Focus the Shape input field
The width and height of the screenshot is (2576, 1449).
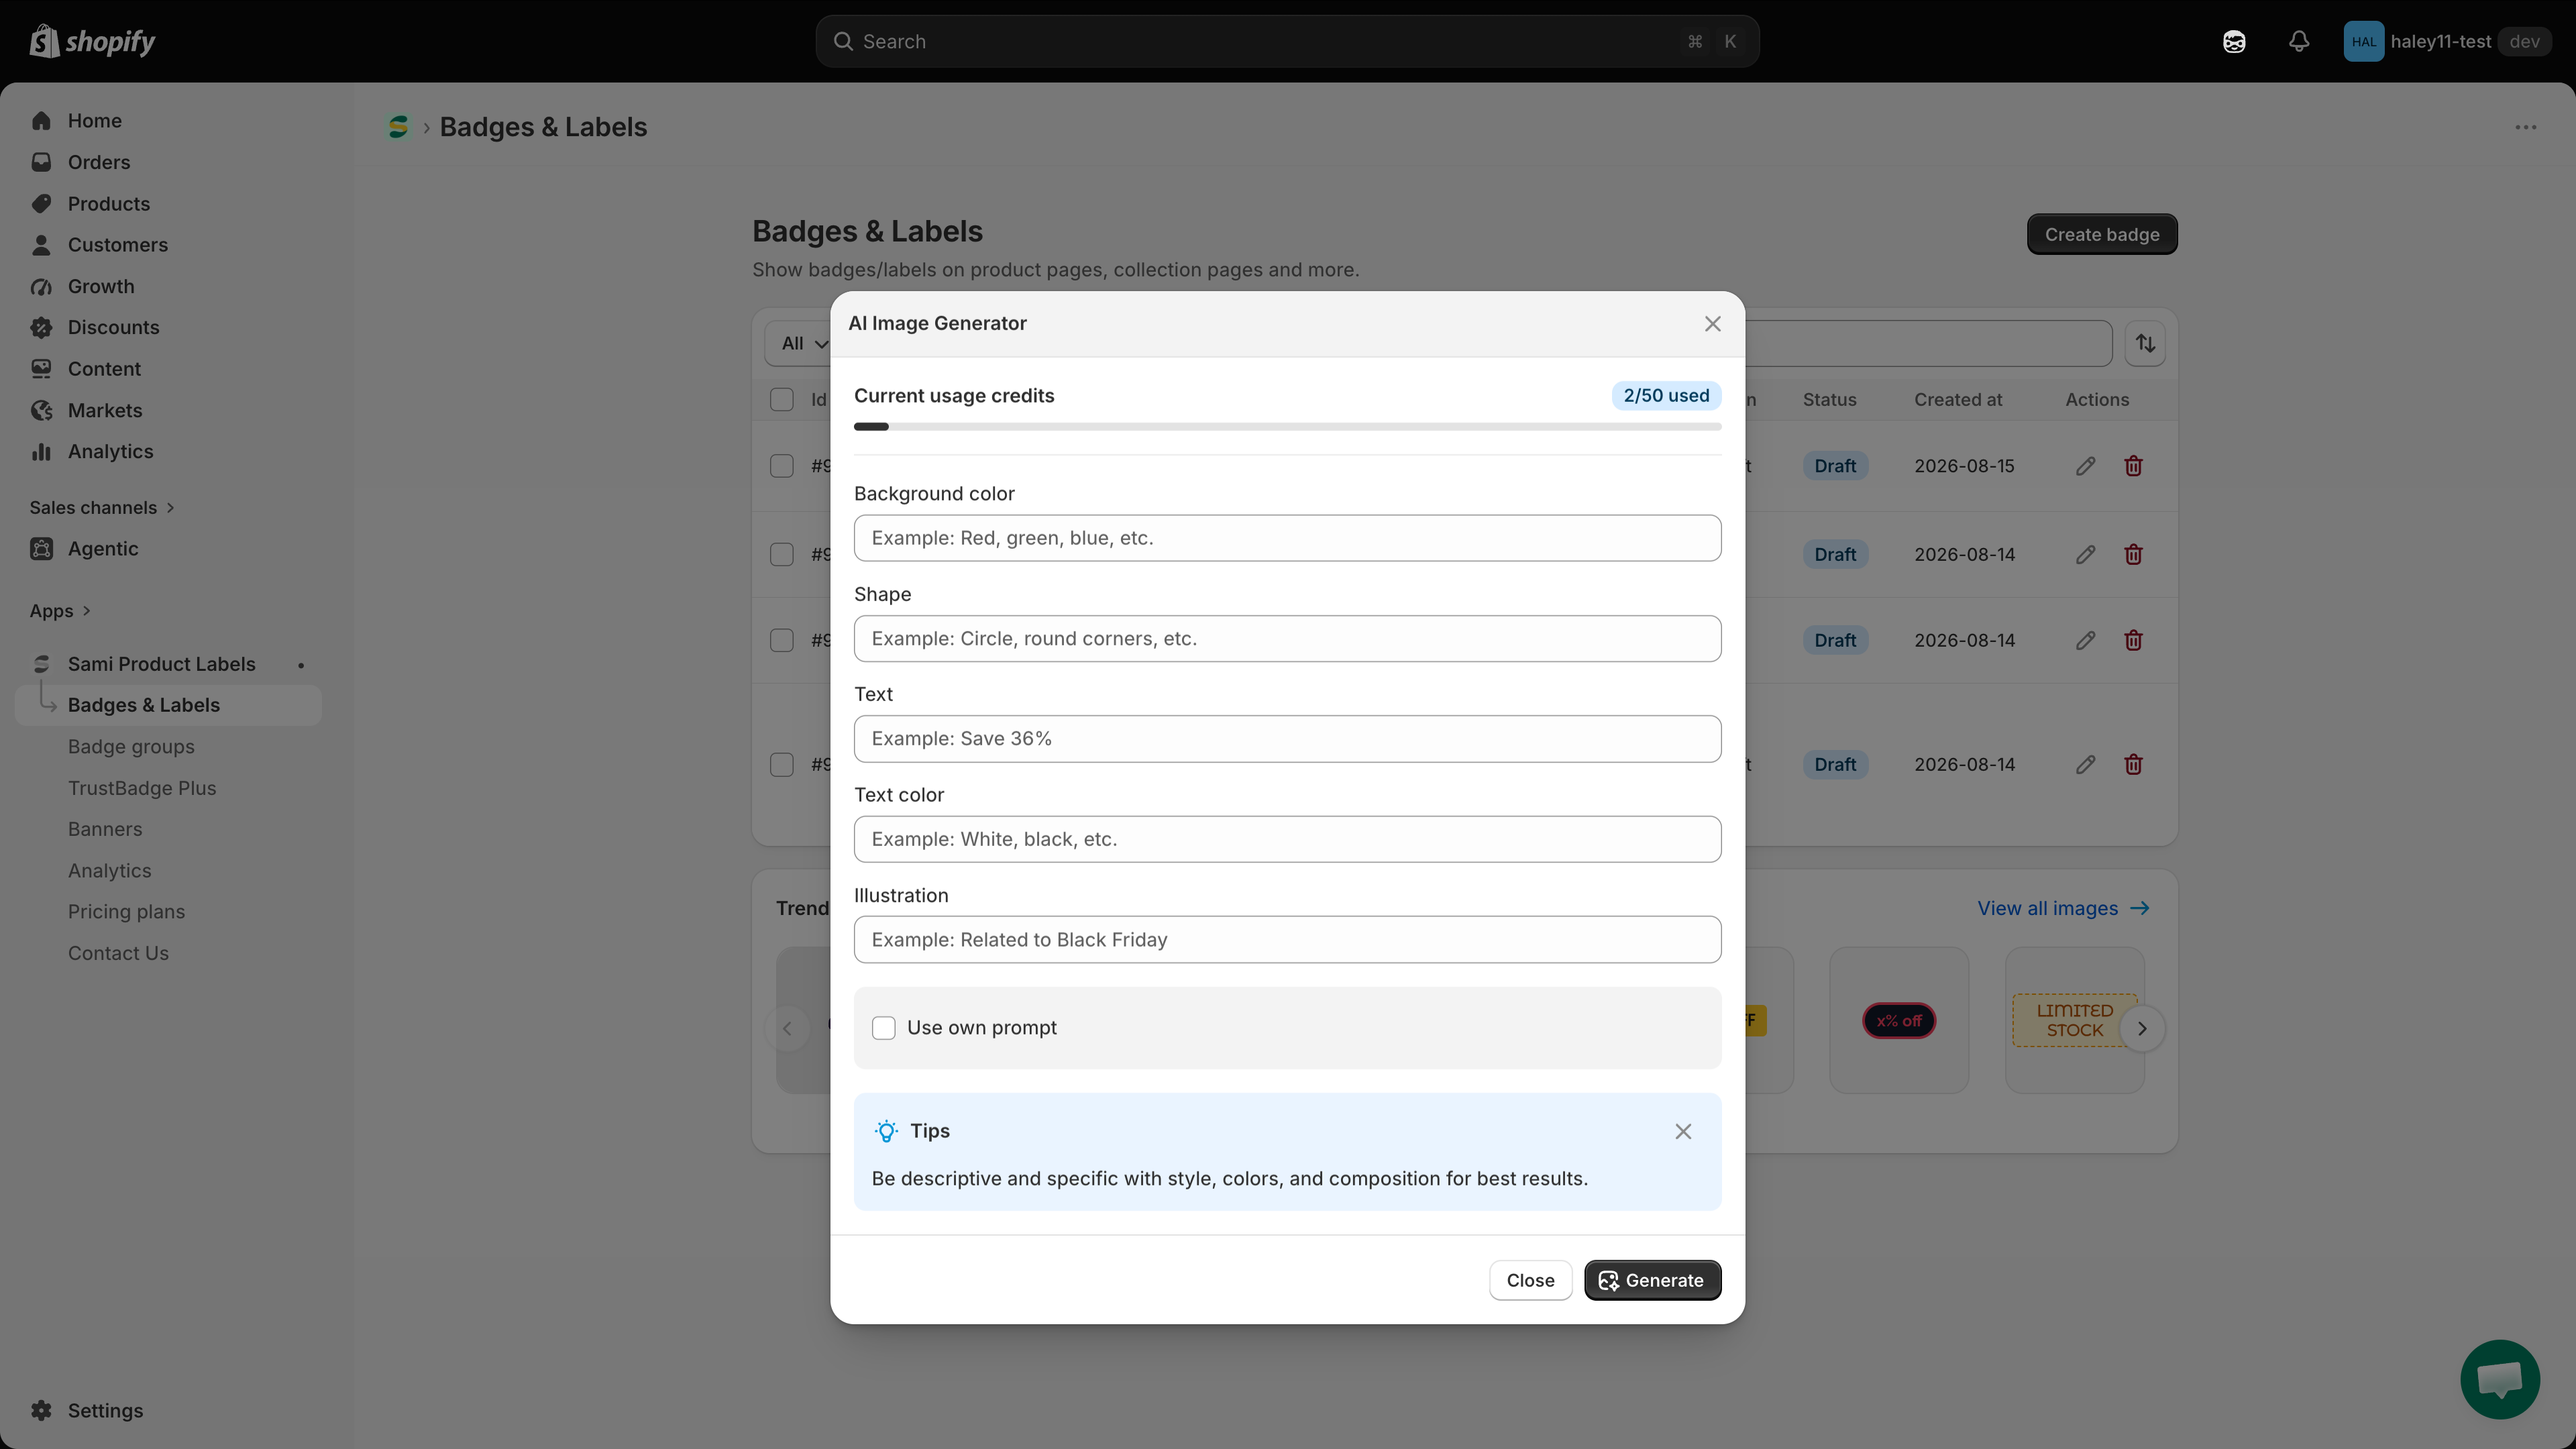(x=1287, y=638)
